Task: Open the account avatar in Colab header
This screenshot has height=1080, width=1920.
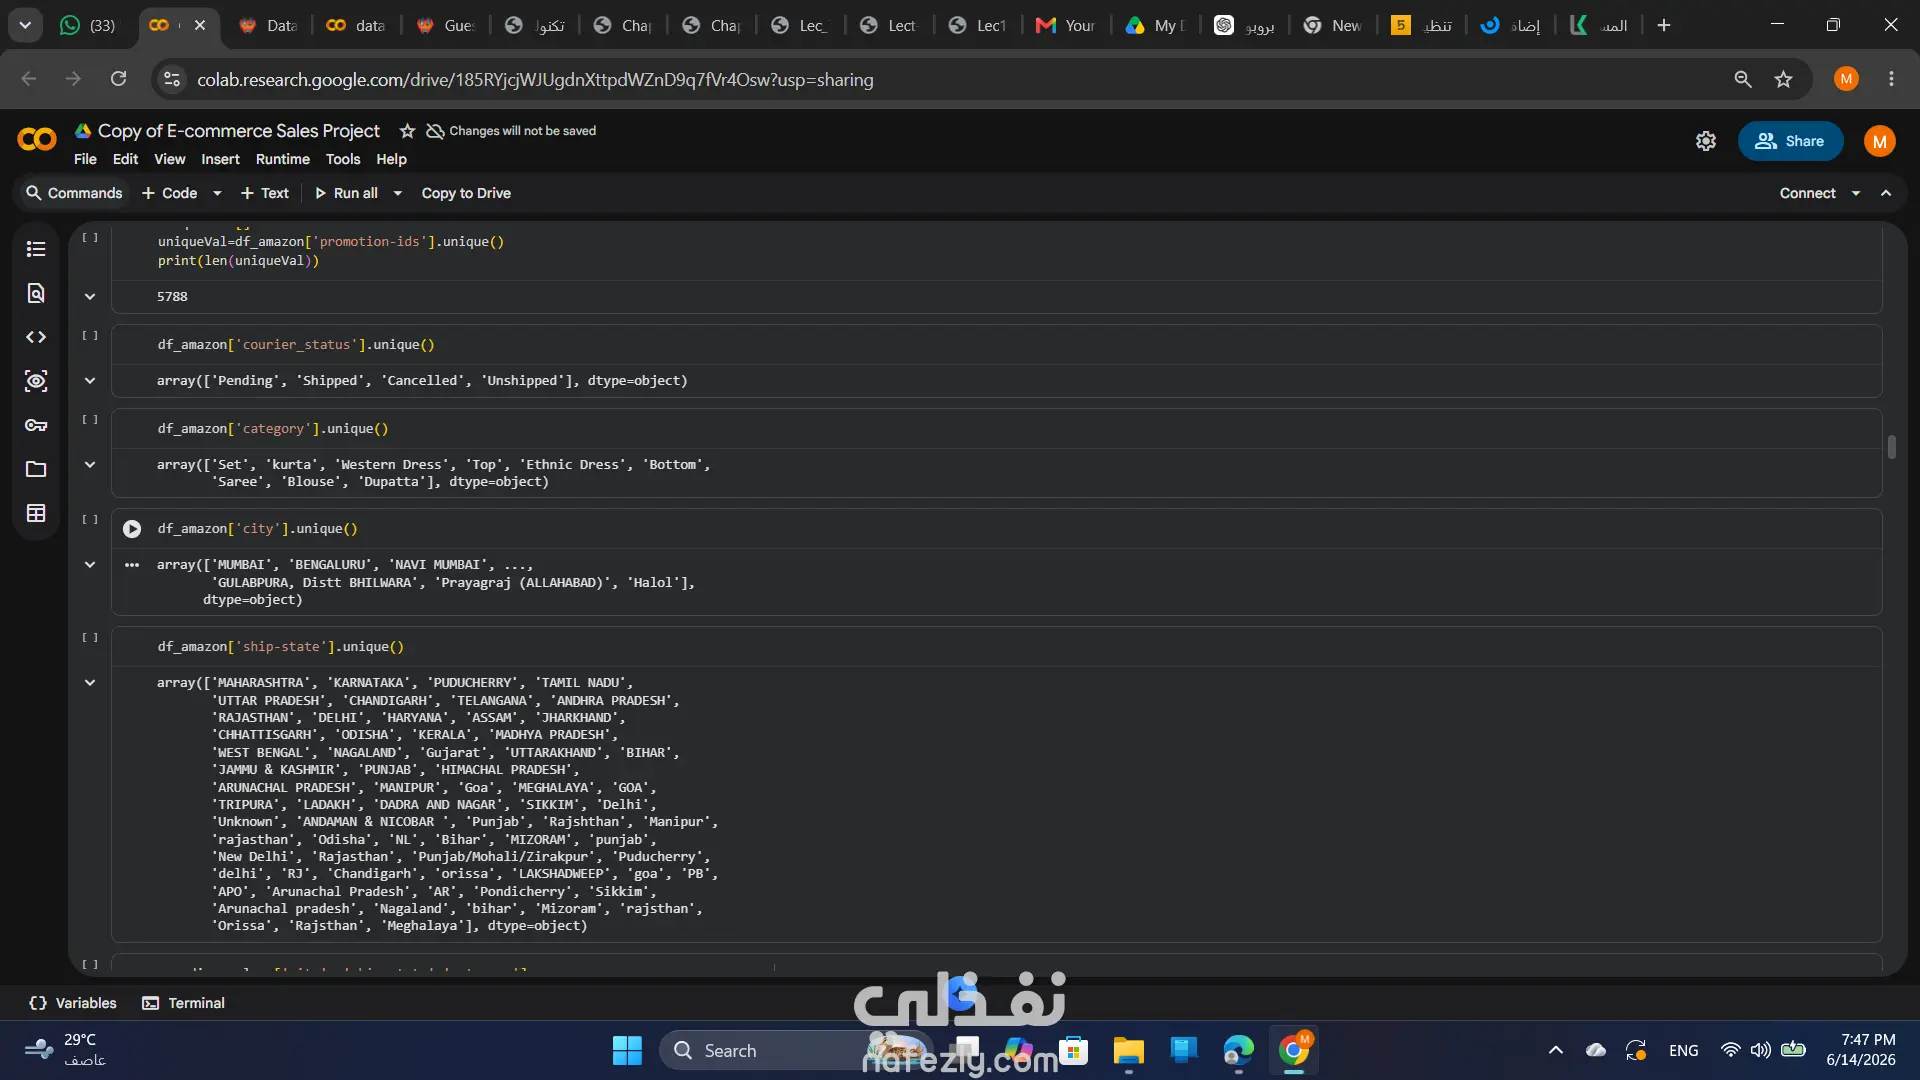Action: pyautogui.click(x=1880, y=141)
